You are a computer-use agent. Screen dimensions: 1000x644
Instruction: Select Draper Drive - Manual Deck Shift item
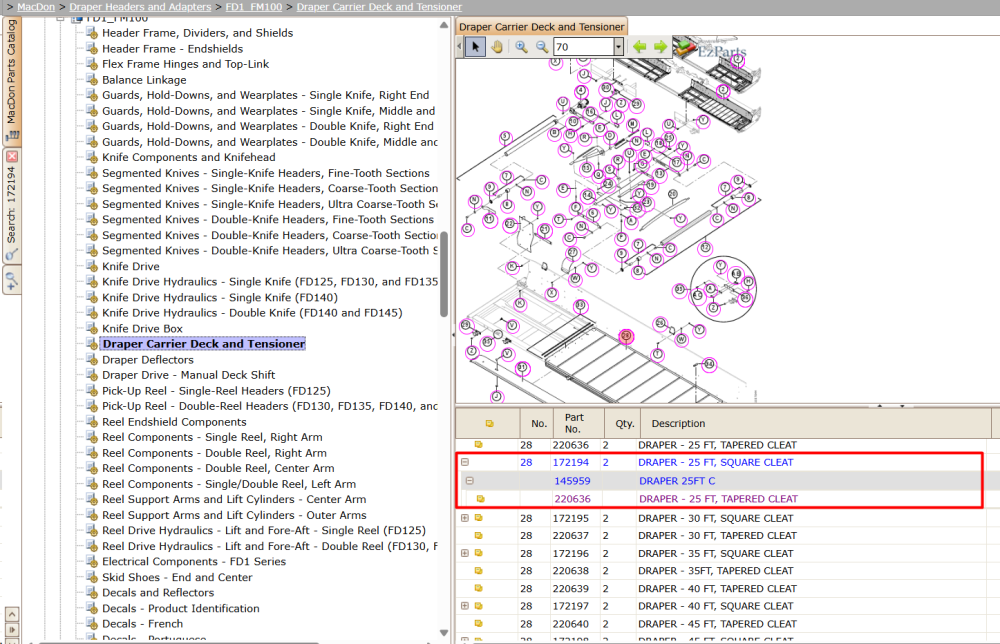(189, 375)
